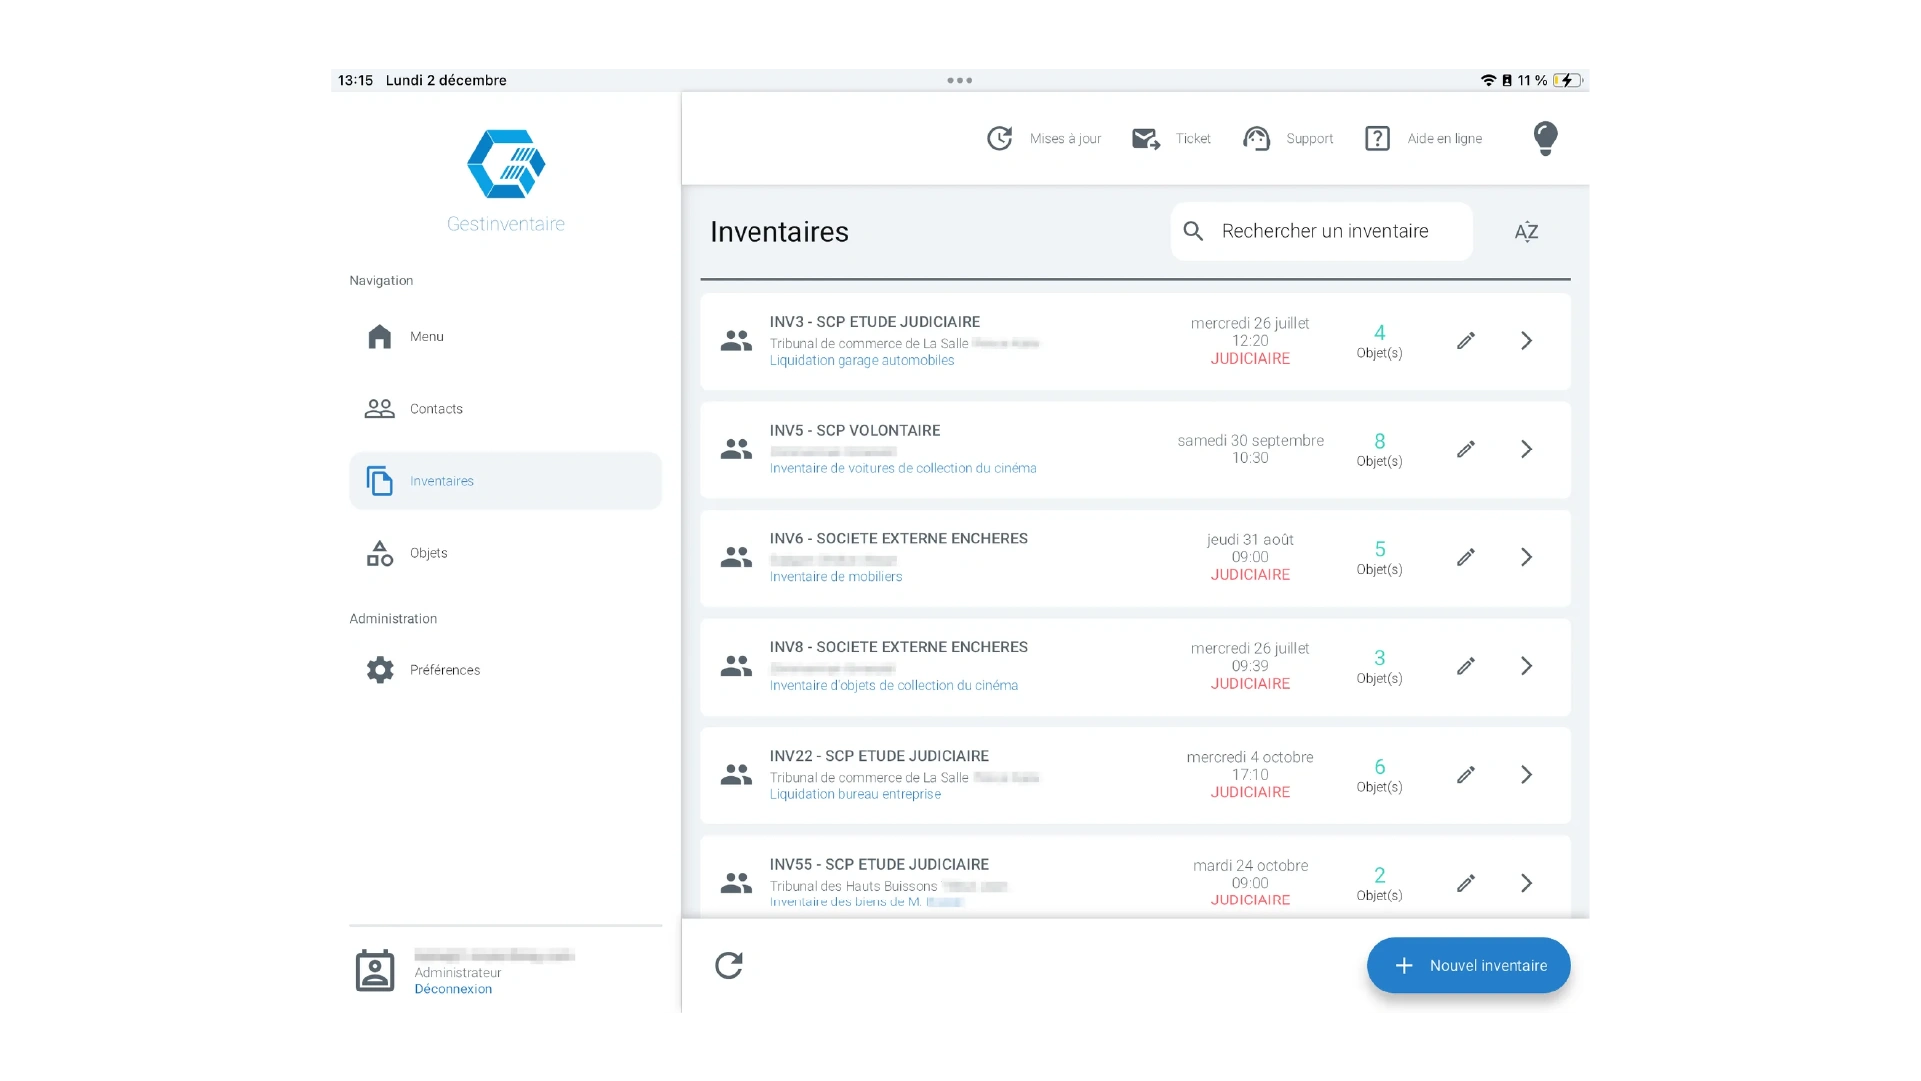Open Aide en ligne help icon
This screenshot has height=1081, width=1921.
coord(1377,139)
